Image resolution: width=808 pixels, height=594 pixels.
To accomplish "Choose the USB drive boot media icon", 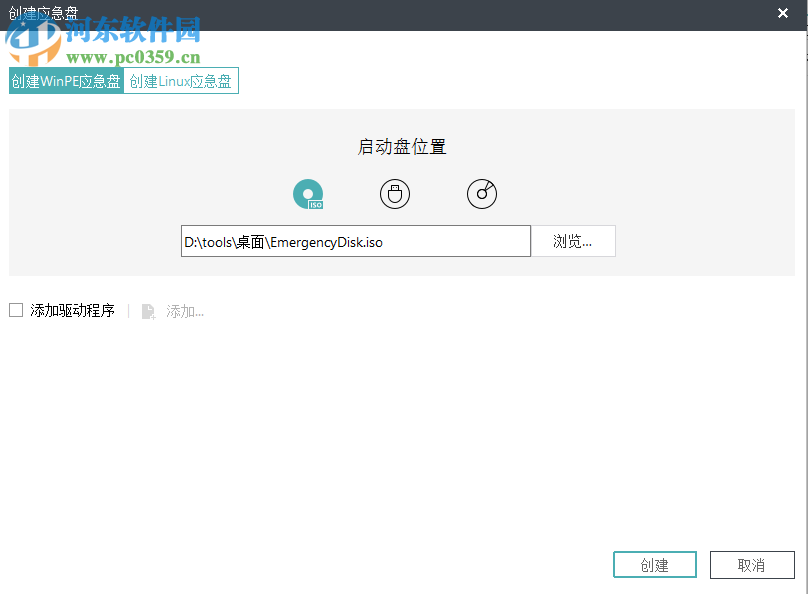I will click(x=395, y=194).
